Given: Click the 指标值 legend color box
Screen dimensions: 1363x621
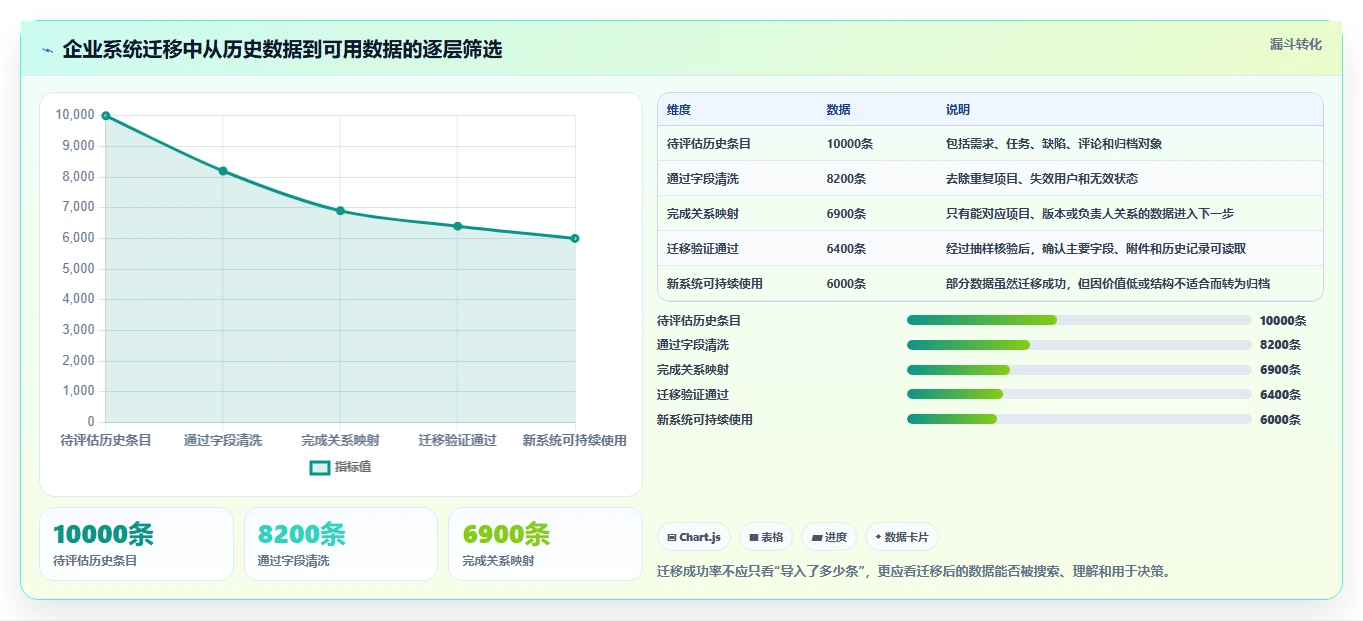Looking at the screenshot, I should pyautogui.click(x=320, y=467).
